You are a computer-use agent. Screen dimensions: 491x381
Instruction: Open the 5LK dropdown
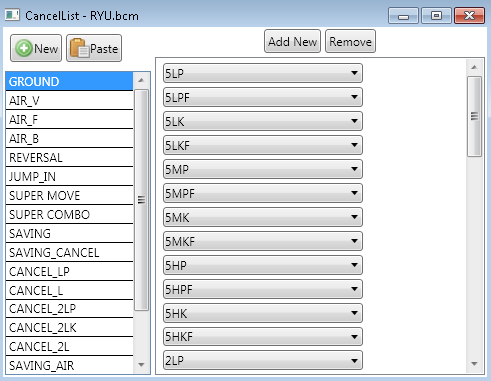pos(263,121)
